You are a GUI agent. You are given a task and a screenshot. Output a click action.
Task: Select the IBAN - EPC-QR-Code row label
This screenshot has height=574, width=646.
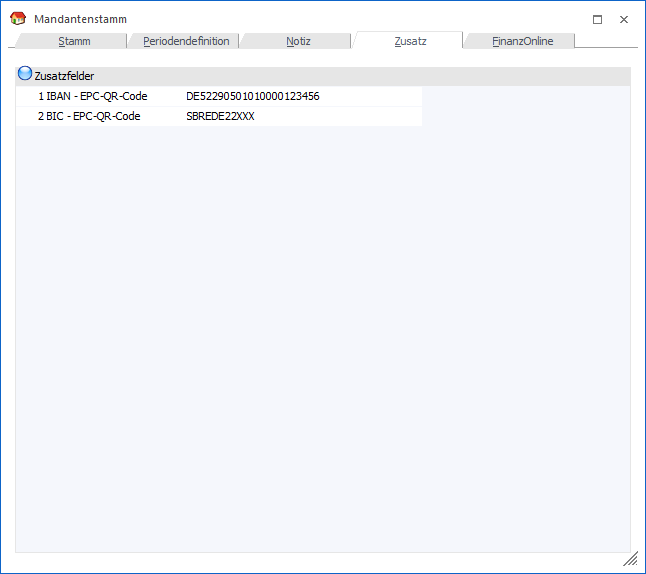(x=97, y=97)
